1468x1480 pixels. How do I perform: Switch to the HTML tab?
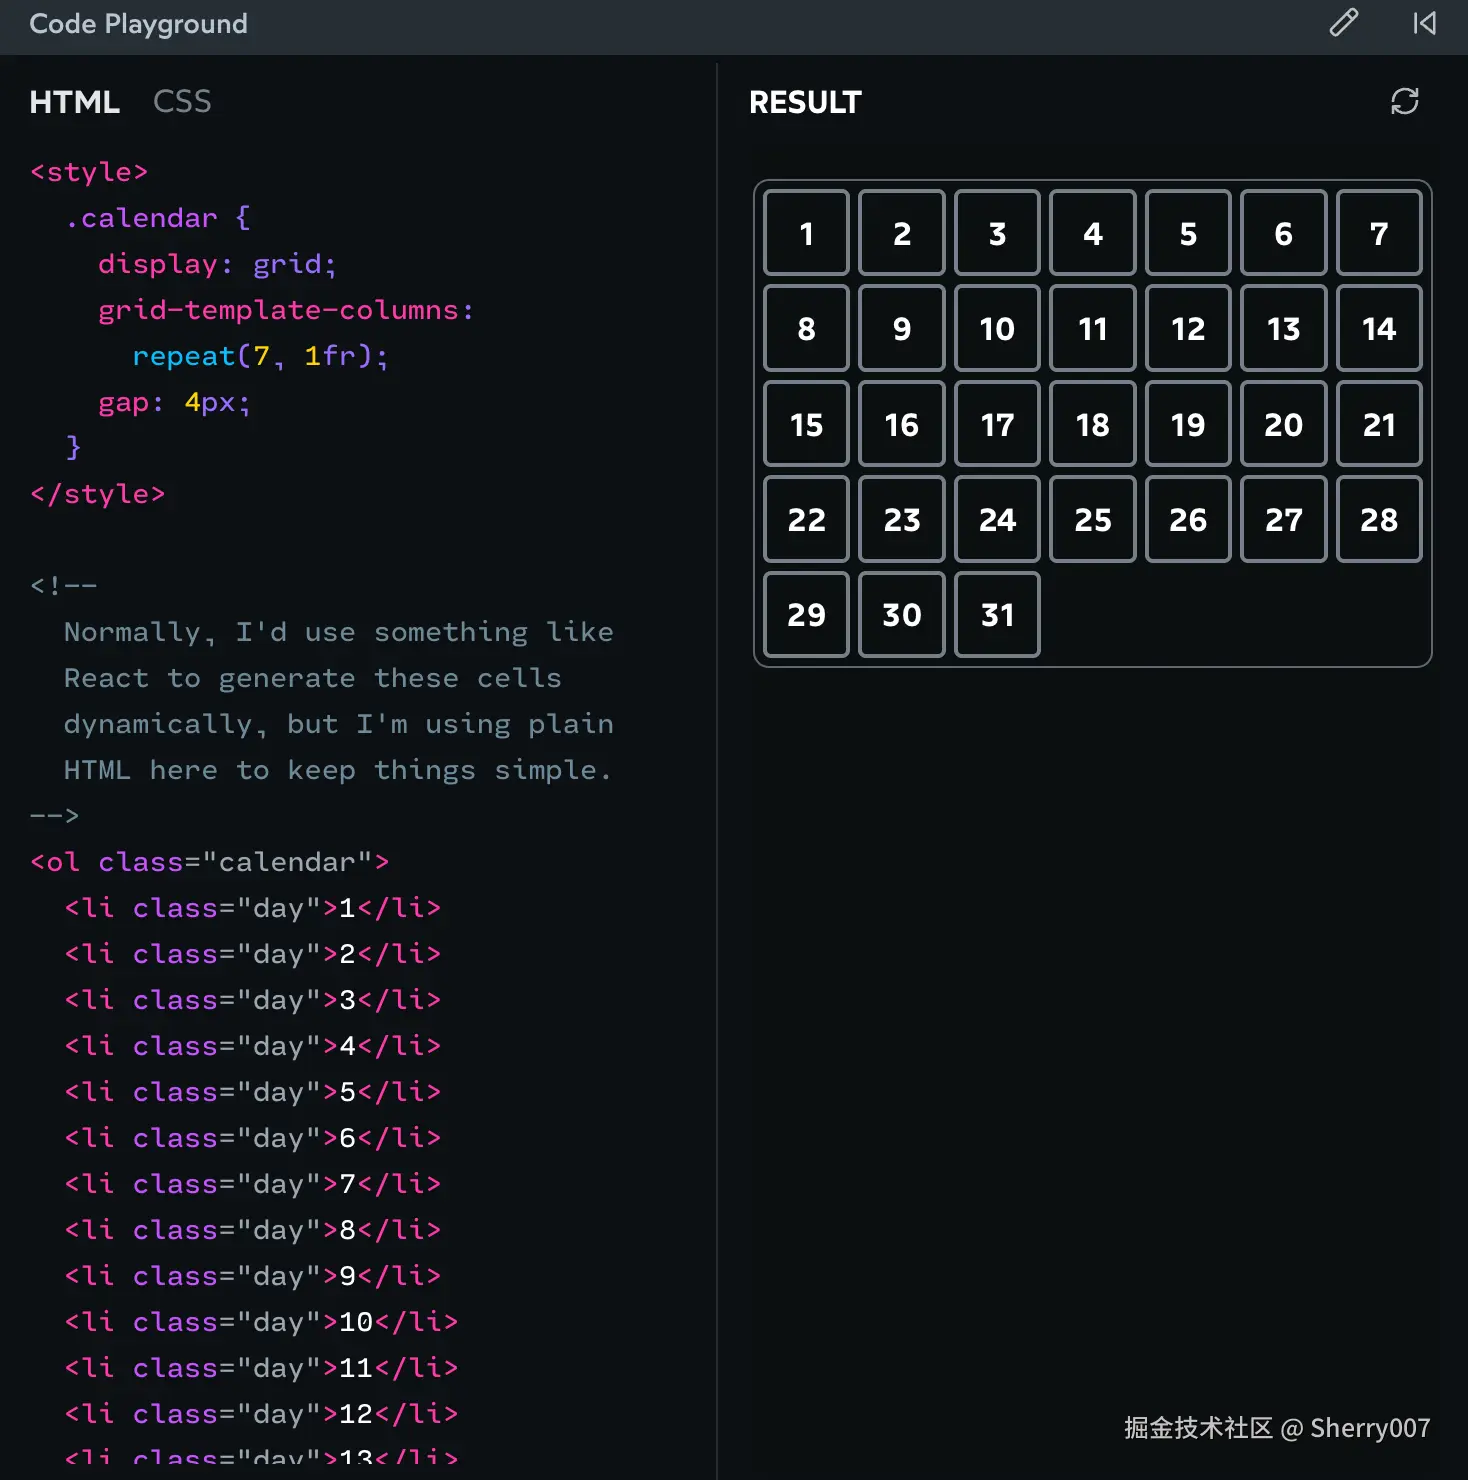pos(74,102)
